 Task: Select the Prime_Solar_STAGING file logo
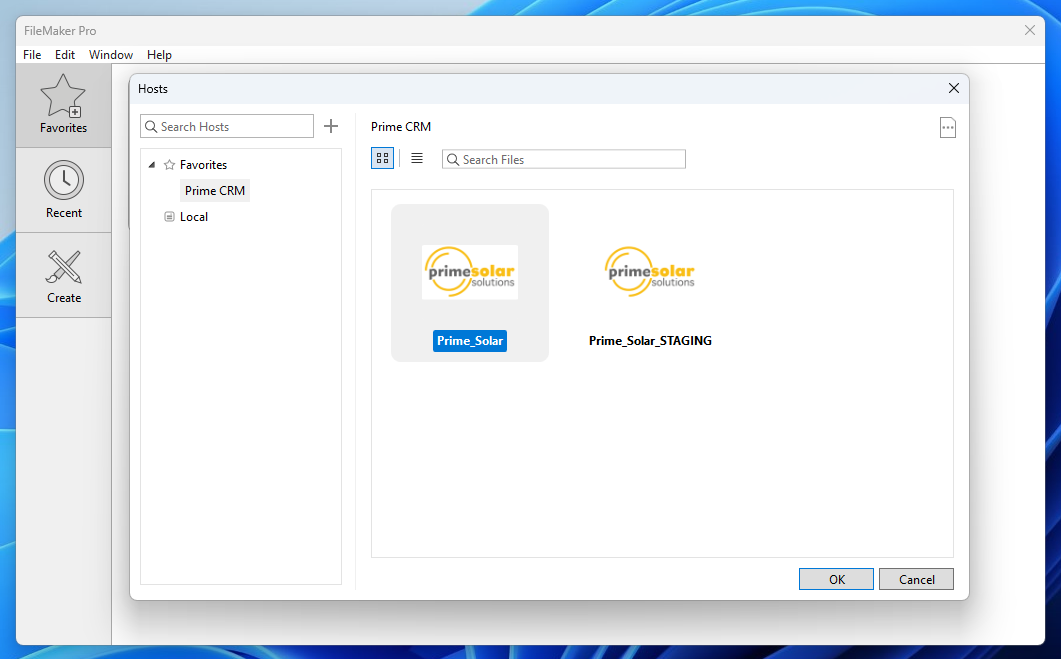click(x=650, y=271)
